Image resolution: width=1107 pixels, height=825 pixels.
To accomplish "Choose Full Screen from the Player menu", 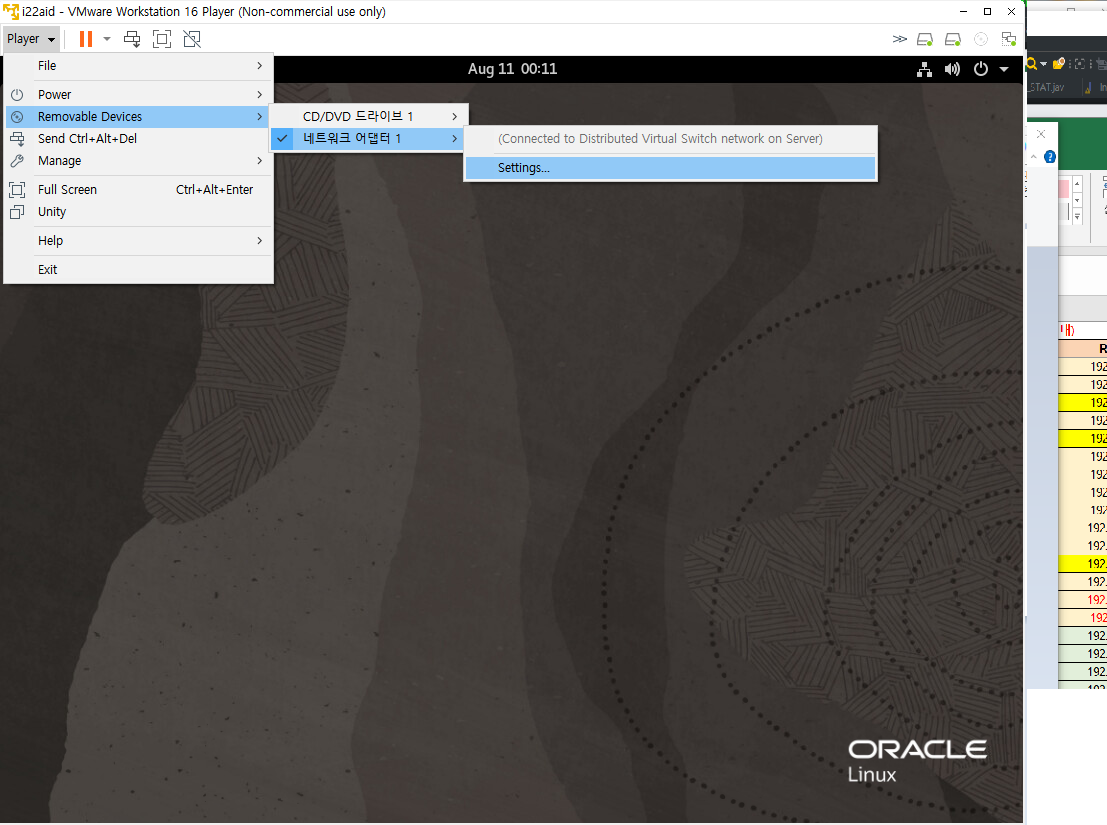I will pos(138,190).
